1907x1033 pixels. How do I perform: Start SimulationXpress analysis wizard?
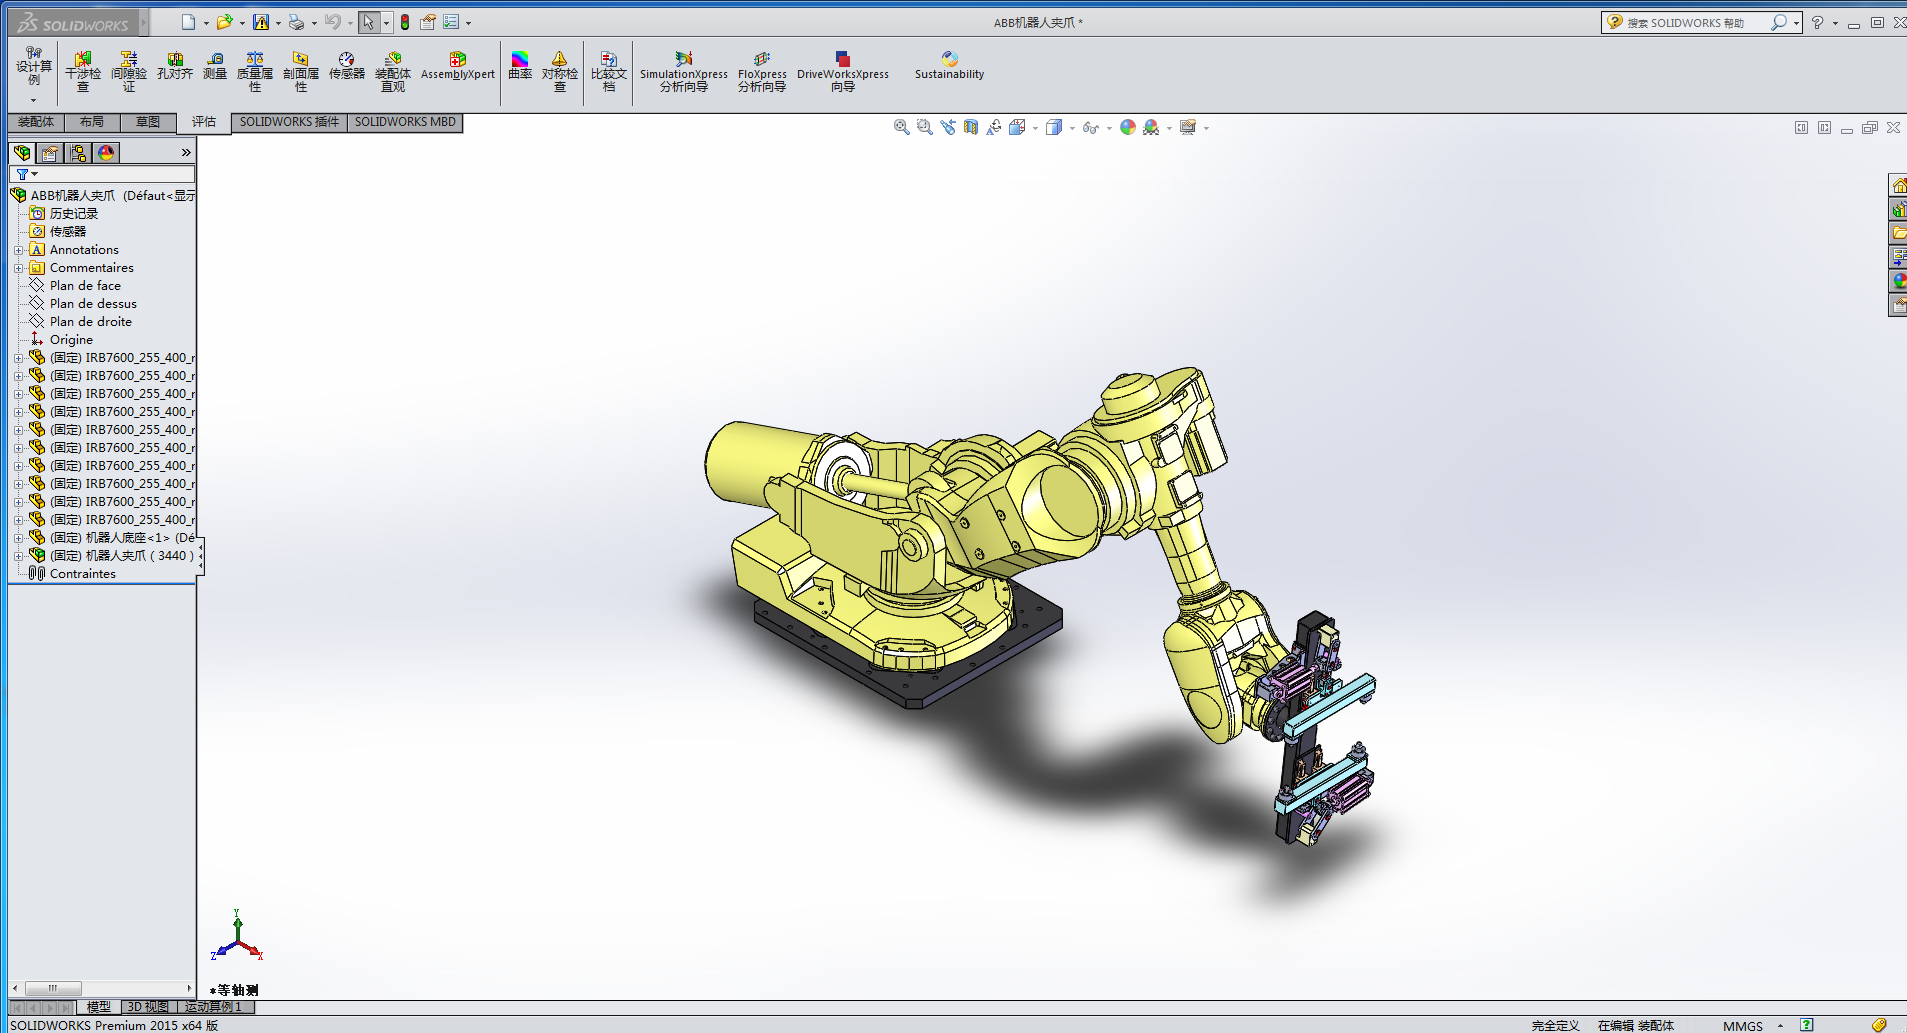pyautogui.click(x=683, y=71)
